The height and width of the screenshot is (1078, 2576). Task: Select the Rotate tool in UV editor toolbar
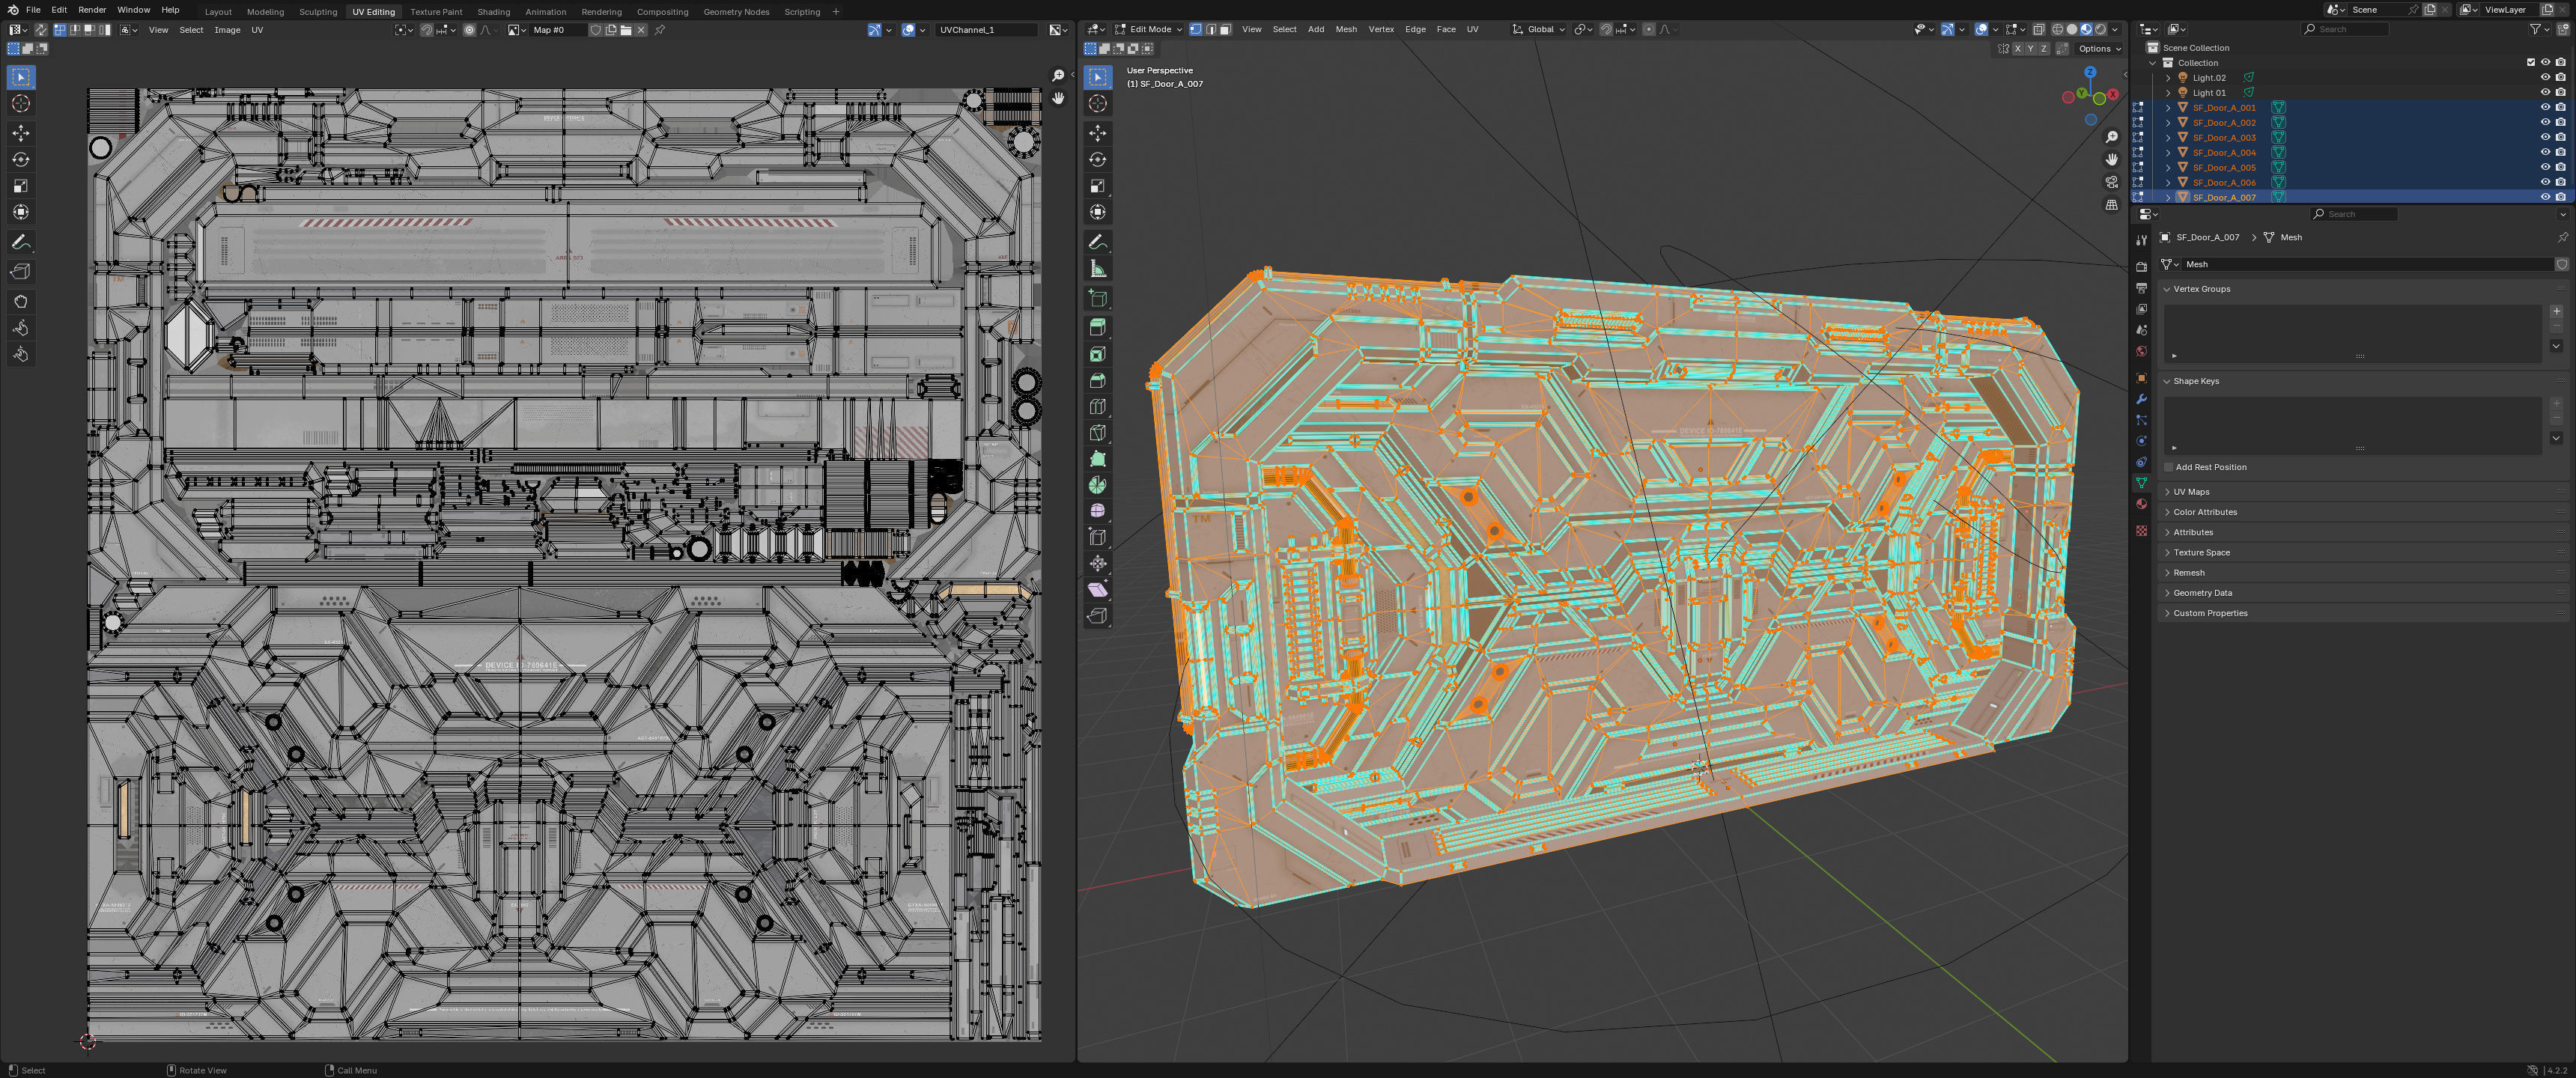click(21, 160)
